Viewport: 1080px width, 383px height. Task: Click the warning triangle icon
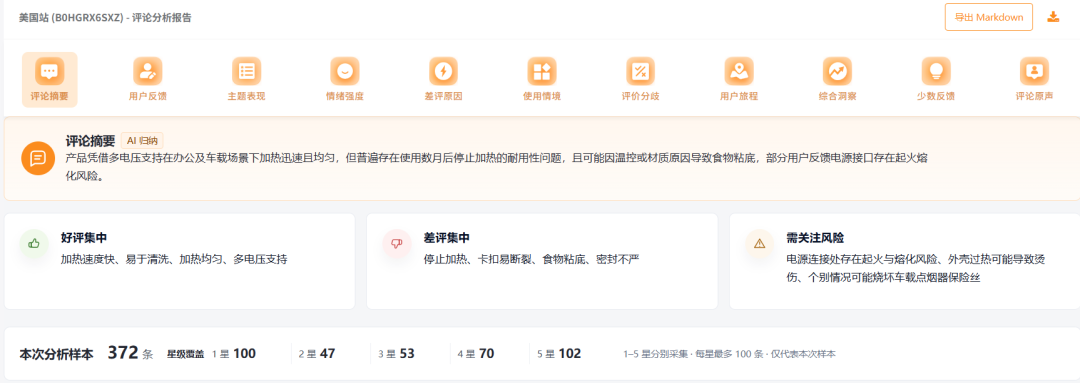tap(760, 243)
